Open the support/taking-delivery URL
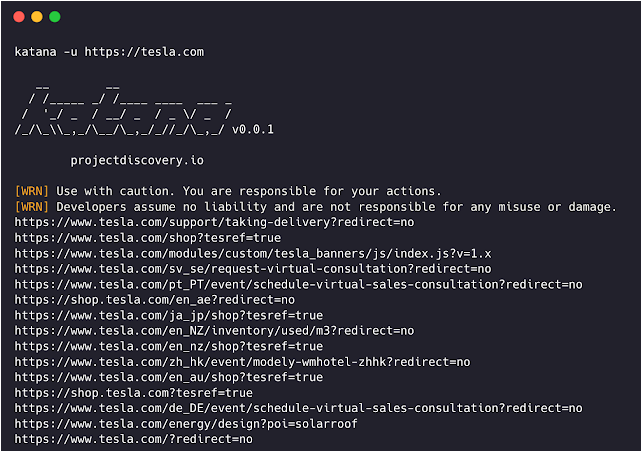 [x=214, y=222]
